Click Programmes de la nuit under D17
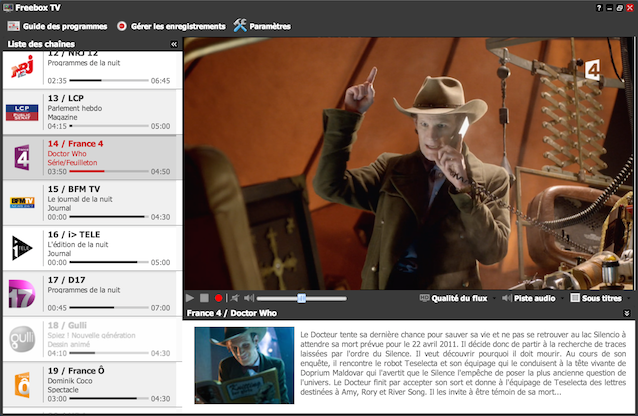Image resolution: width=638 pixels, height=416 pixels. coord(84,290)
